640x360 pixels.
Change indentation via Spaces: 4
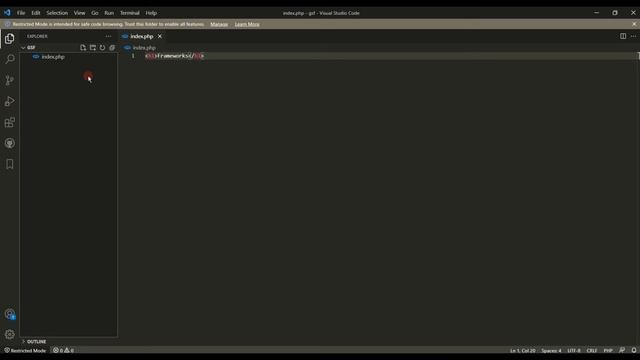[x=551, y=351]
